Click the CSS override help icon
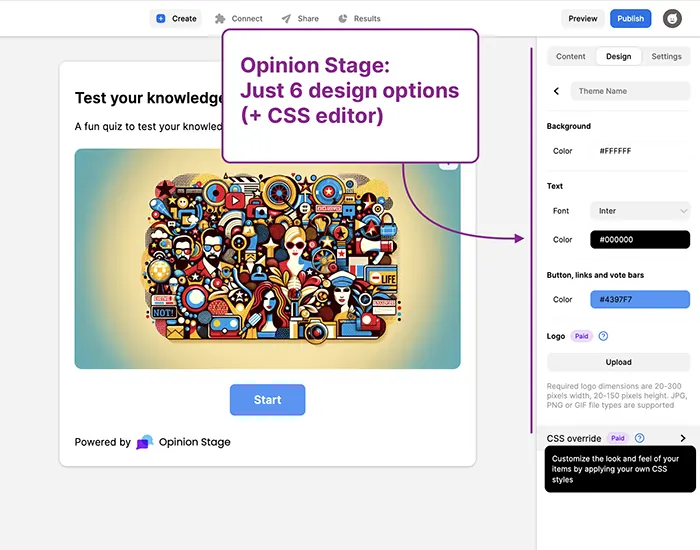This screenshot has width=700, height=550. tap(639, 438)
